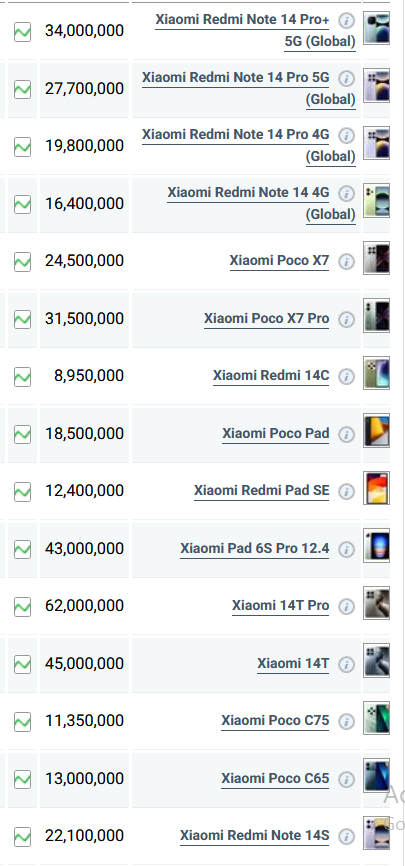
Task: Click info icon beside Xiaomi 14T Pro
Action: click(x=346, y=606)
